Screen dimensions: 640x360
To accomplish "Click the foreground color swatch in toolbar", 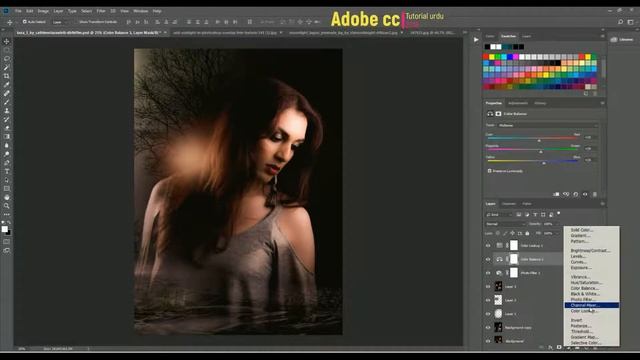I will point(4,229).
